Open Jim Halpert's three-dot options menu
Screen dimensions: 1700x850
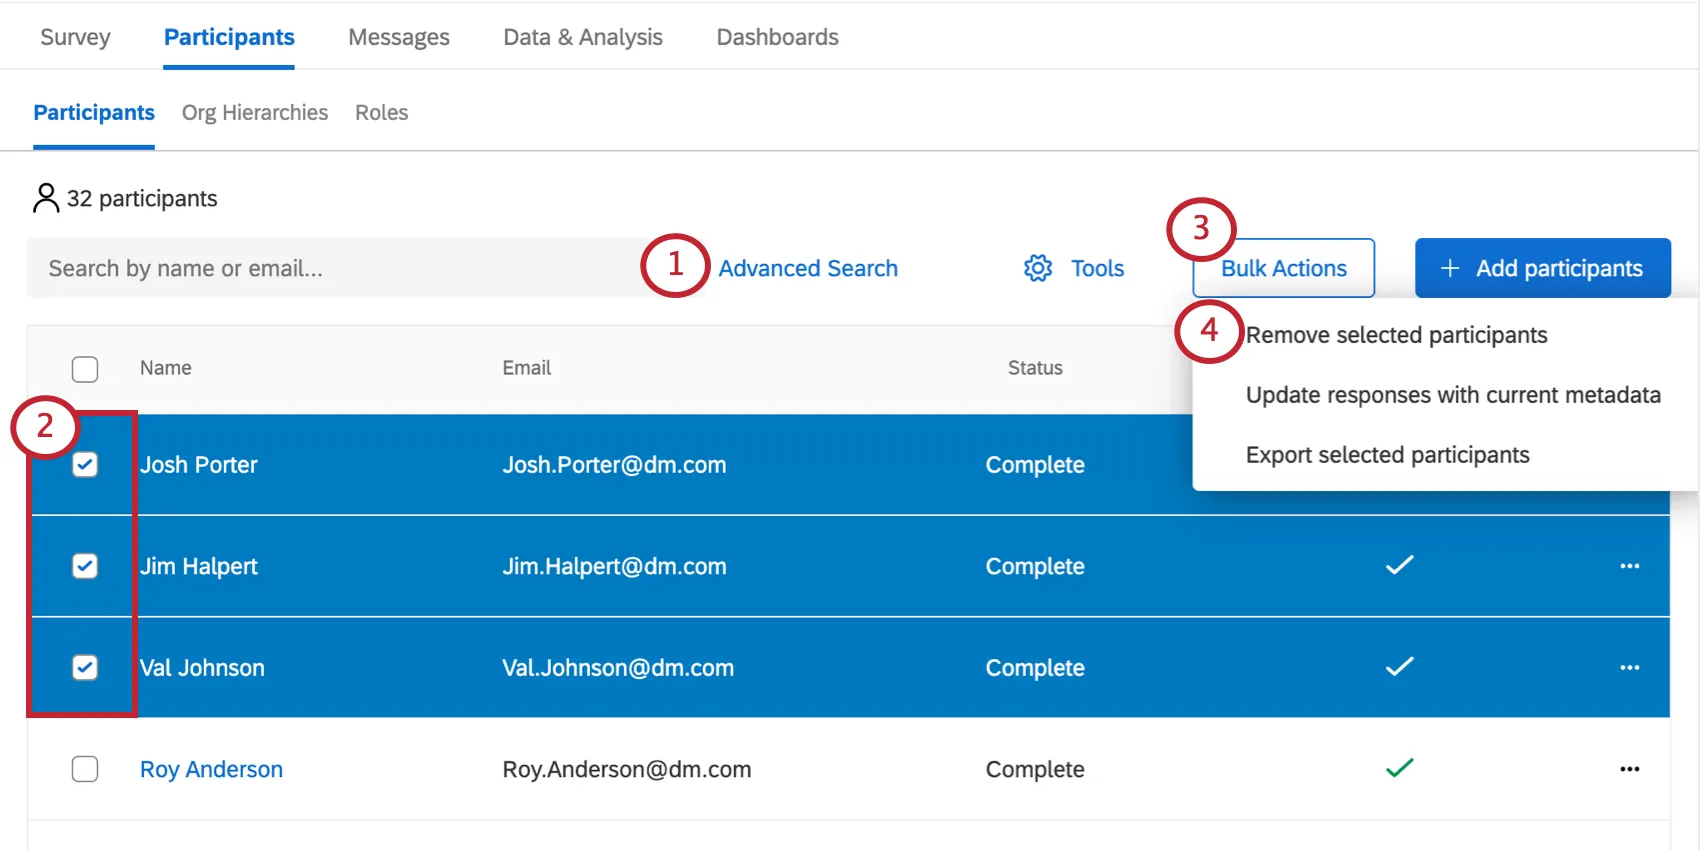tap(1629, 566)
